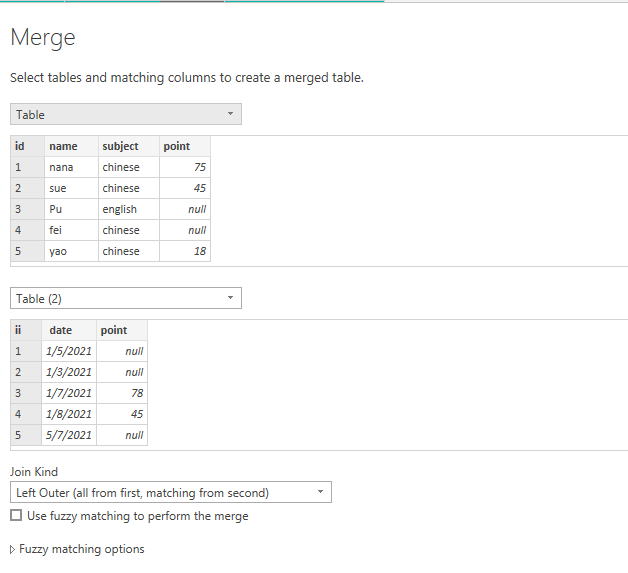This screenshot has height=573, width=628.
Task: Click the date cell 1/5/2021
Action: point(69,351)
